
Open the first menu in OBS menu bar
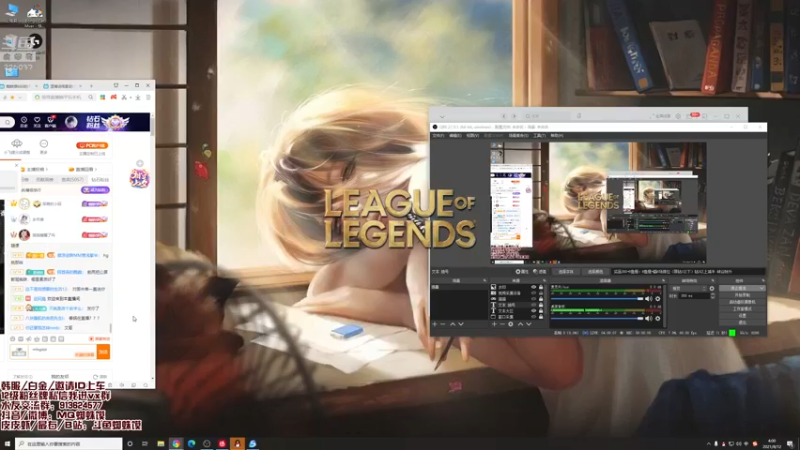(438, 136)
